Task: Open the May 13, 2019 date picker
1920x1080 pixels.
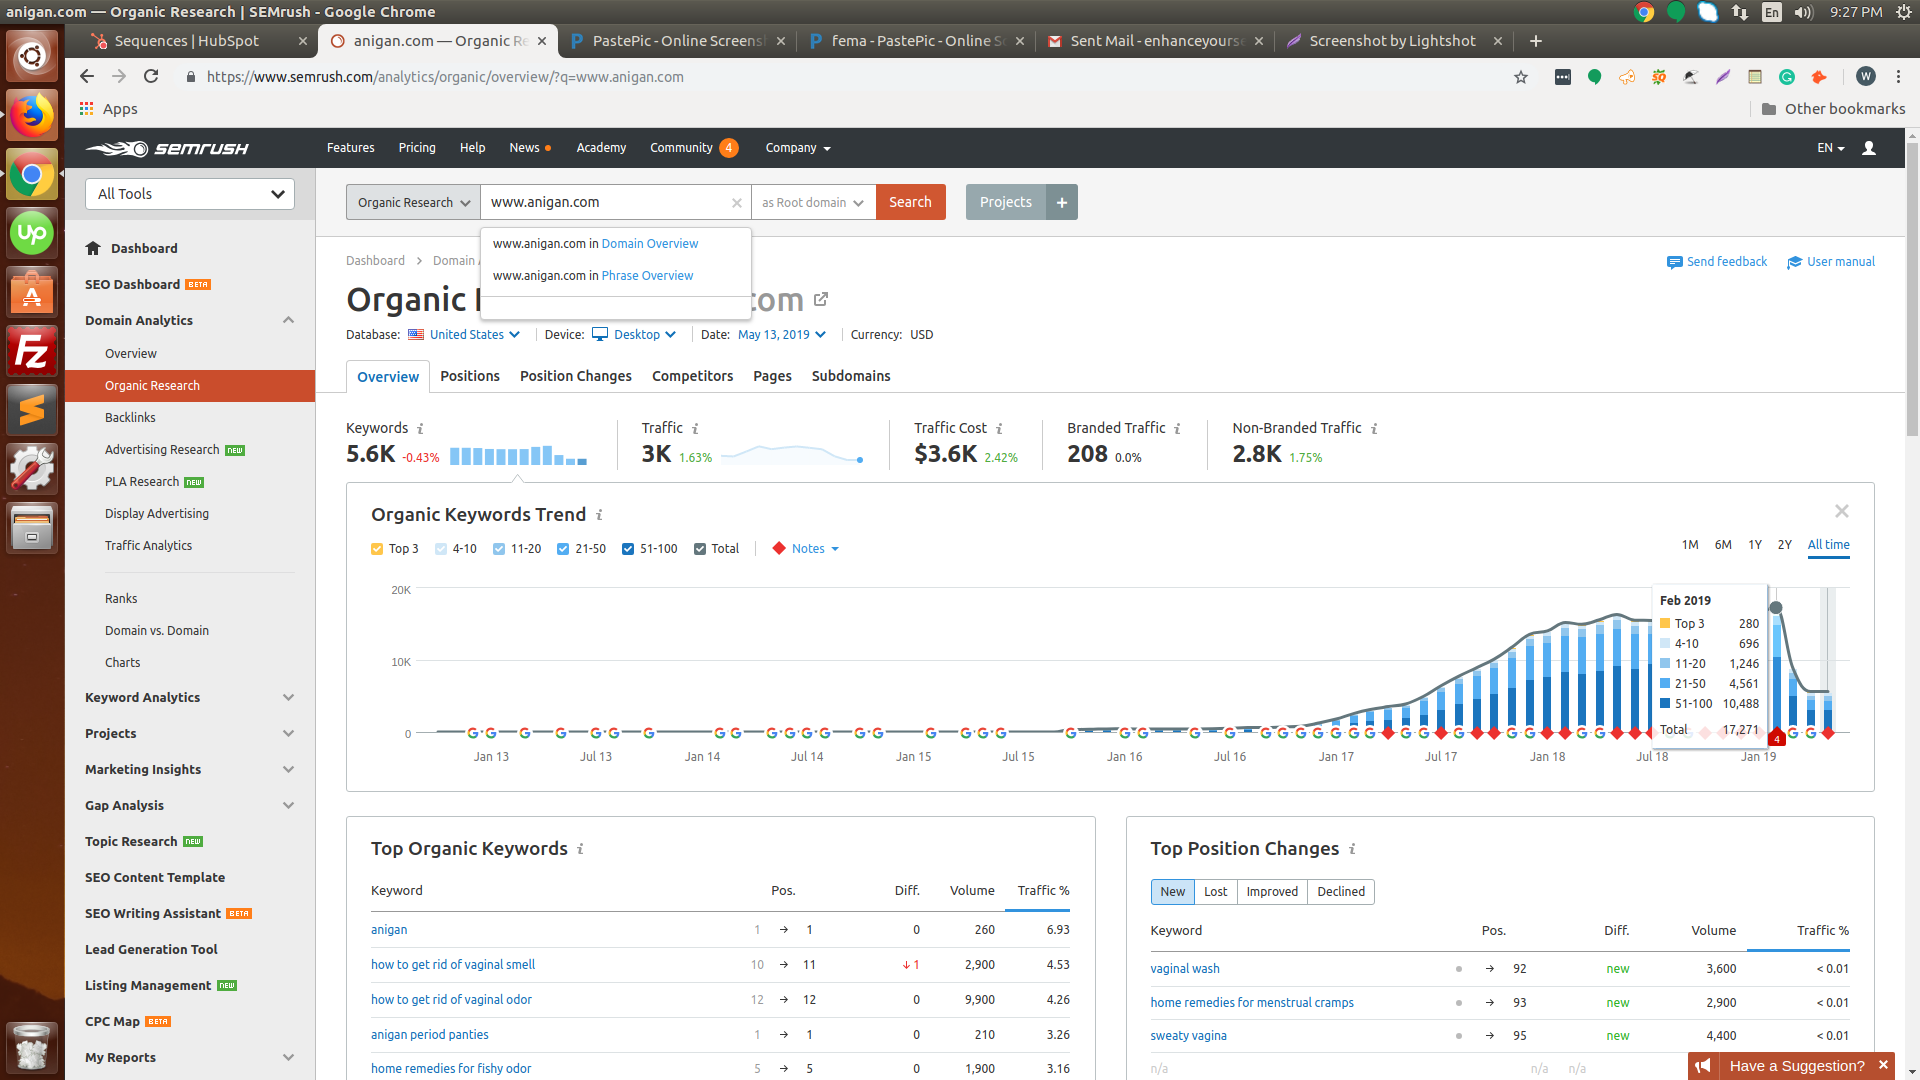Action: 782,335
